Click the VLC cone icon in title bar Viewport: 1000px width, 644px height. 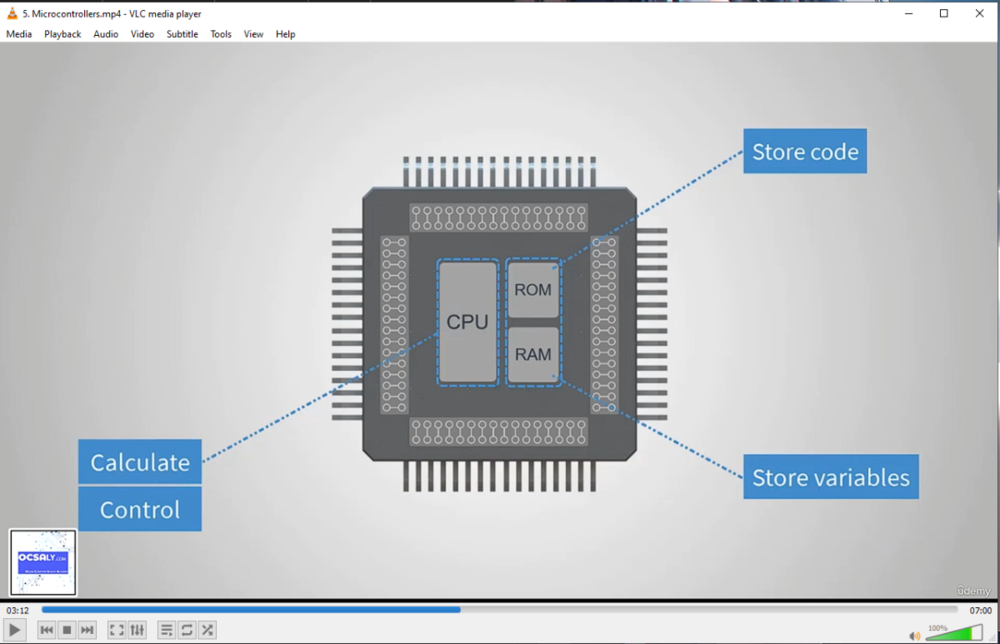pyautogui.click(x=12, y=13)
